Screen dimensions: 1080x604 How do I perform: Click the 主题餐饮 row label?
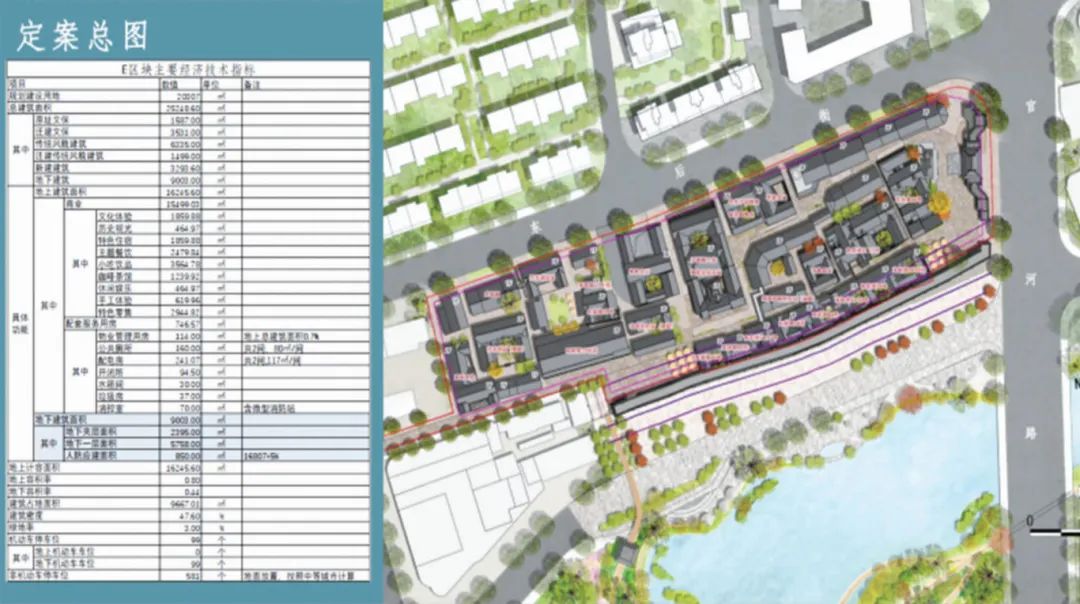(x=113, y=250)
